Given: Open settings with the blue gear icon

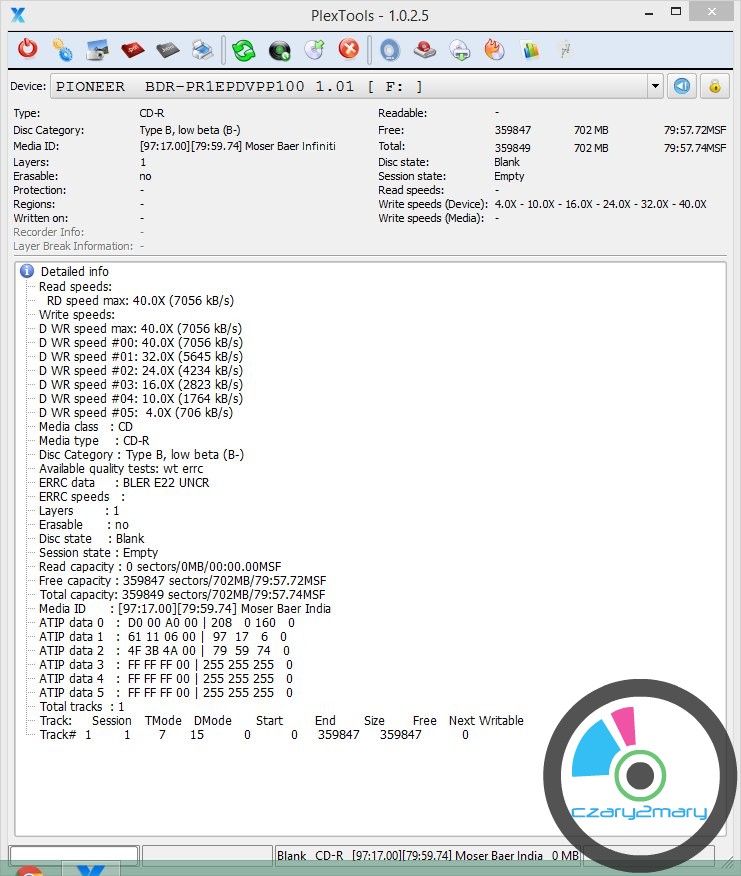Looking at the screenshot, I should point(62,49).
